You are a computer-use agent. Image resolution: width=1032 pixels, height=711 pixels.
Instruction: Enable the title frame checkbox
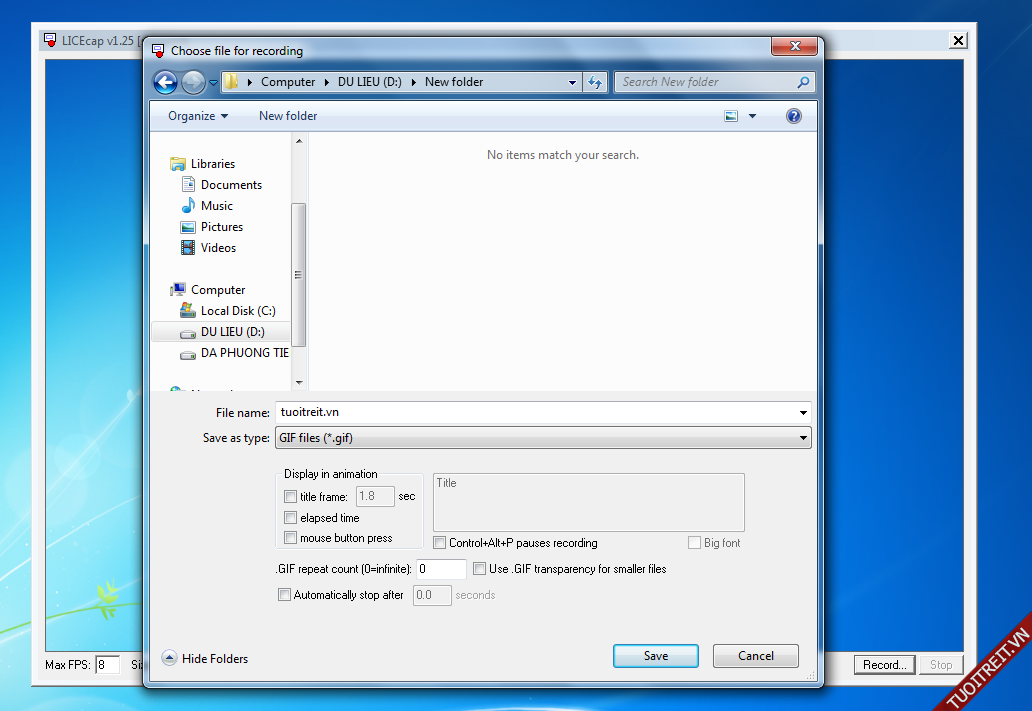[x=291, y=497]
